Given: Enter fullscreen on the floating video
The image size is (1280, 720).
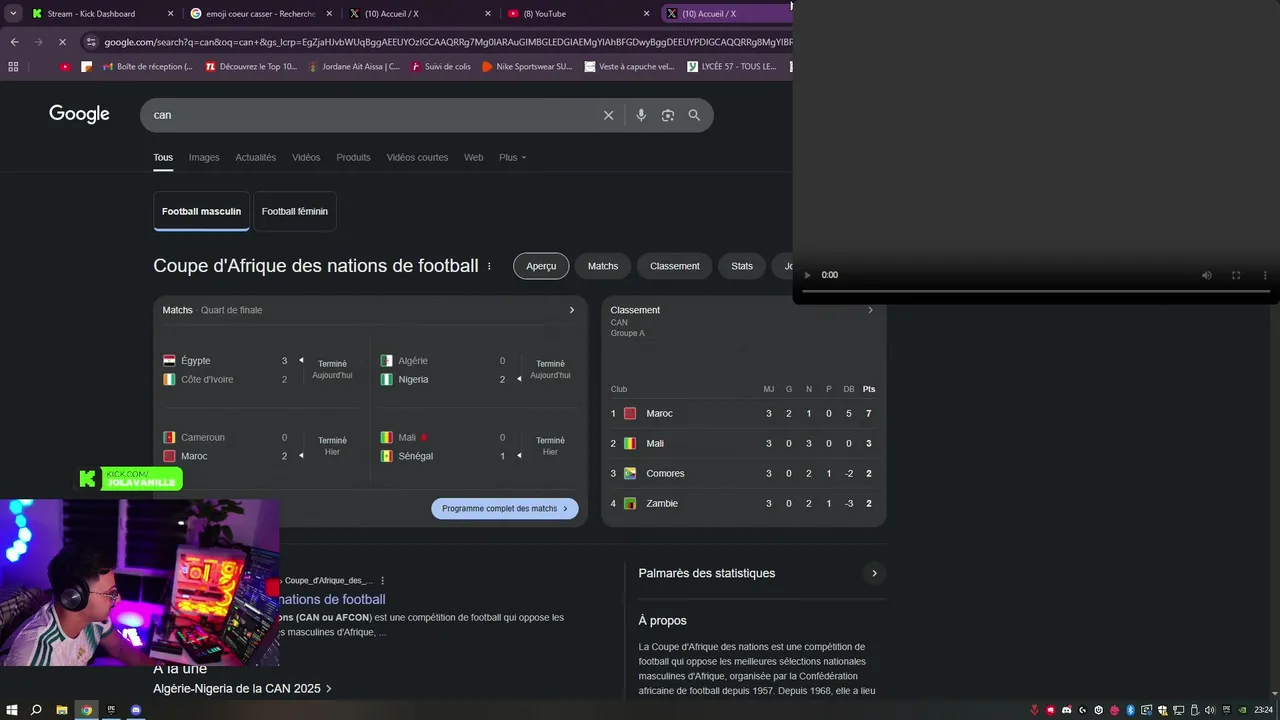Looking at the screenshot, I should coord(1236,275).
